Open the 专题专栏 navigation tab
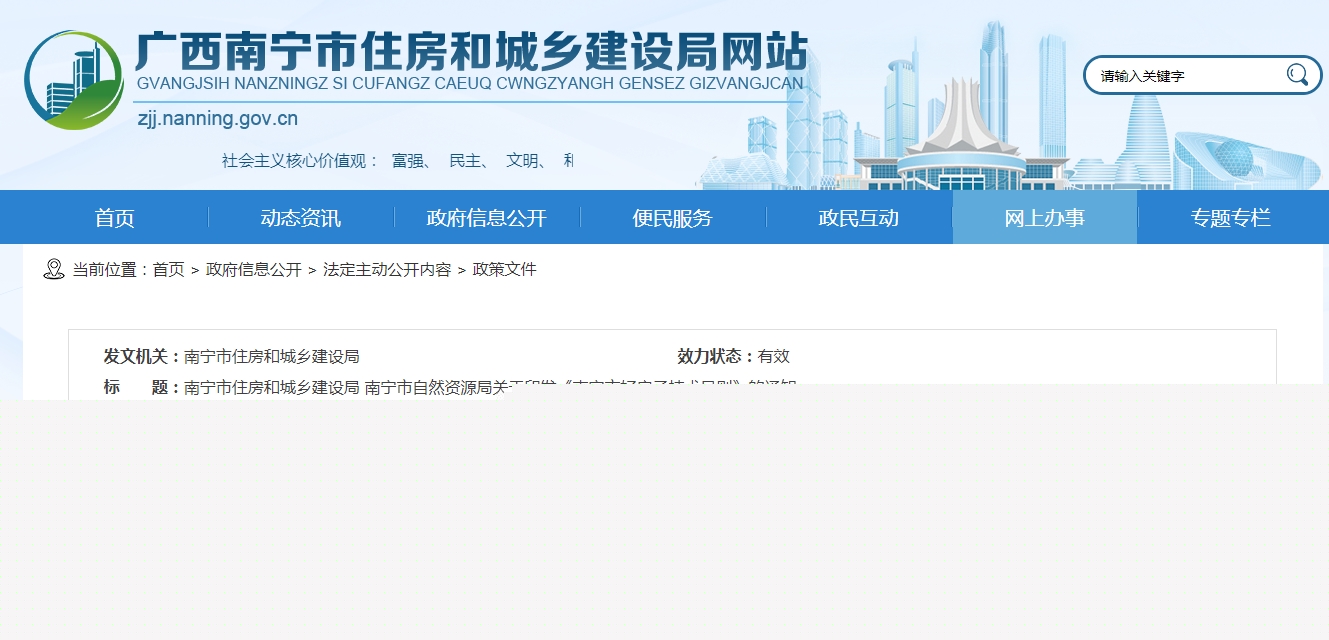 pos(1231,218)
